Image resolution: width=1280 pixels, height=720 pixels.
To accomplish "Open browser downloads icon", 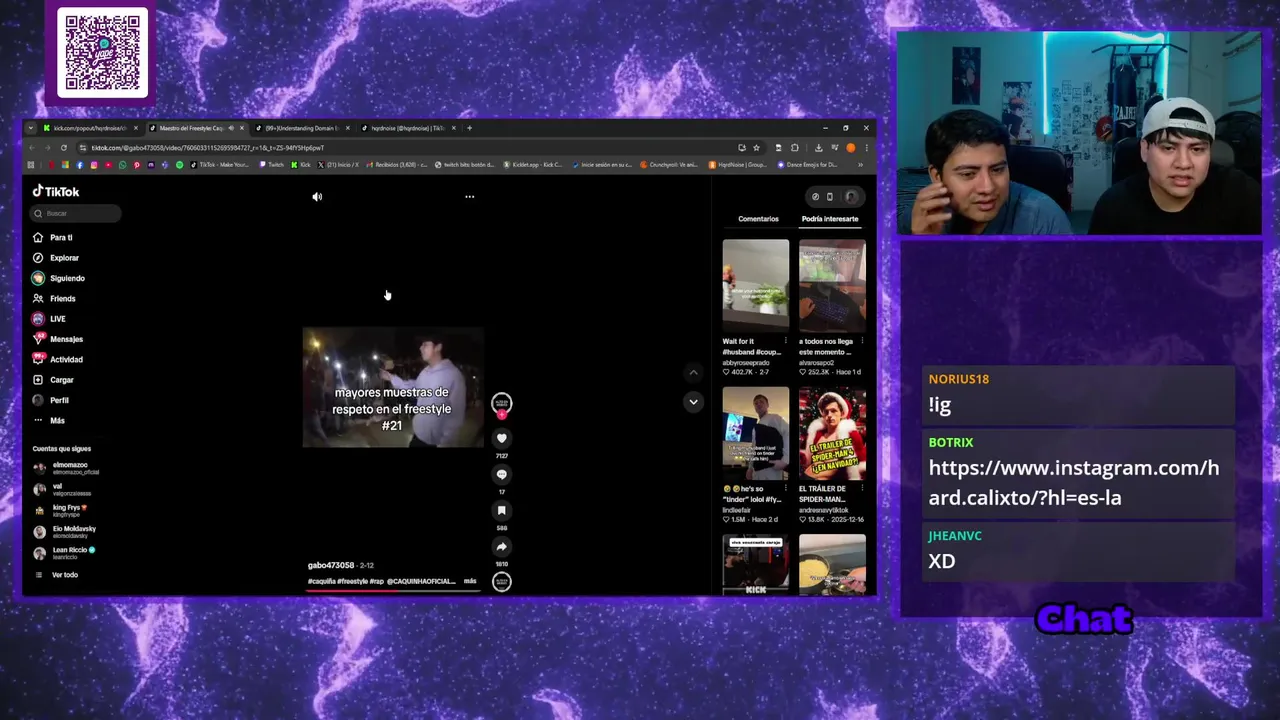I will (818, 148).
